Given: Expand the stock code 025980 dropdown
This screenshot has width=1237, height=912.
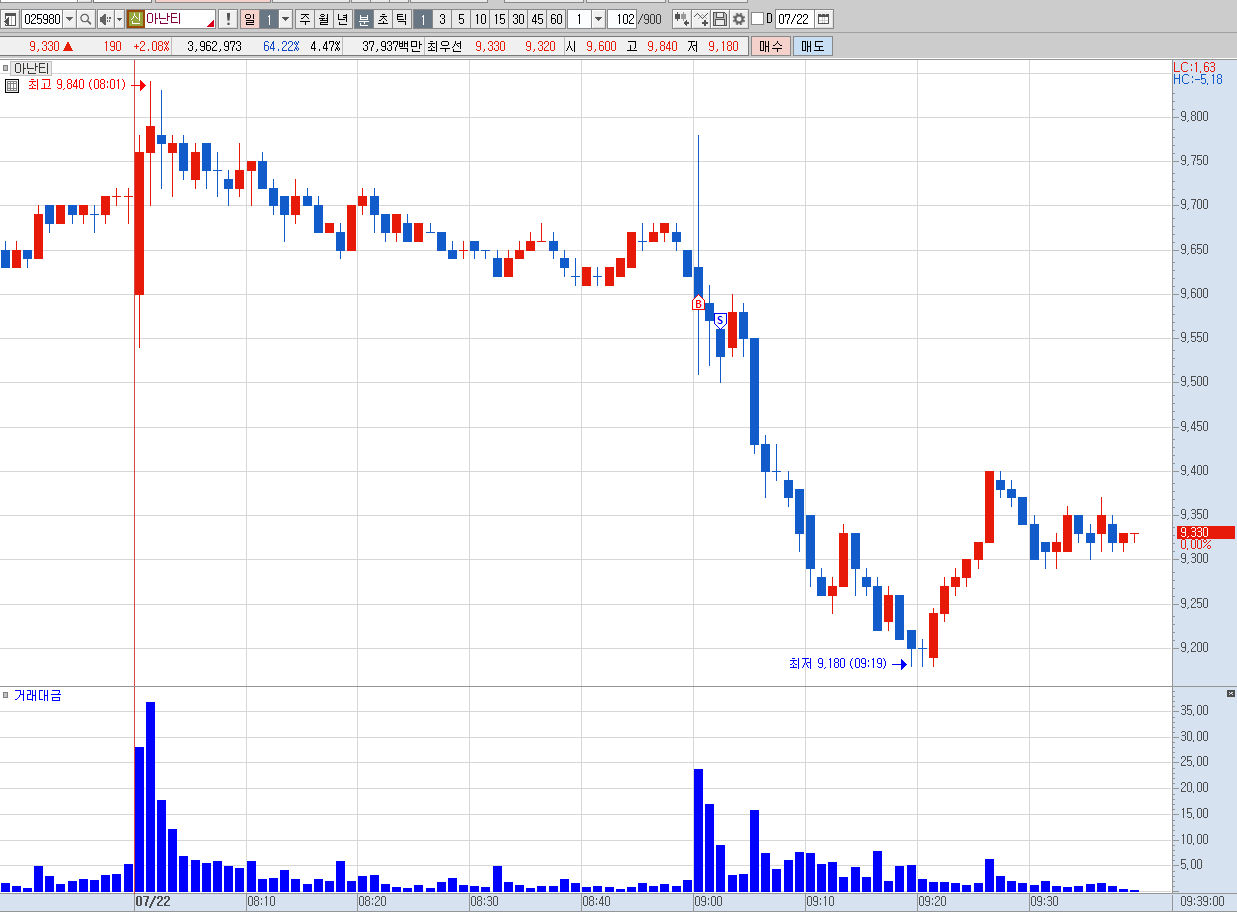Looking at the screenshot, I should (x=69, y=19).
